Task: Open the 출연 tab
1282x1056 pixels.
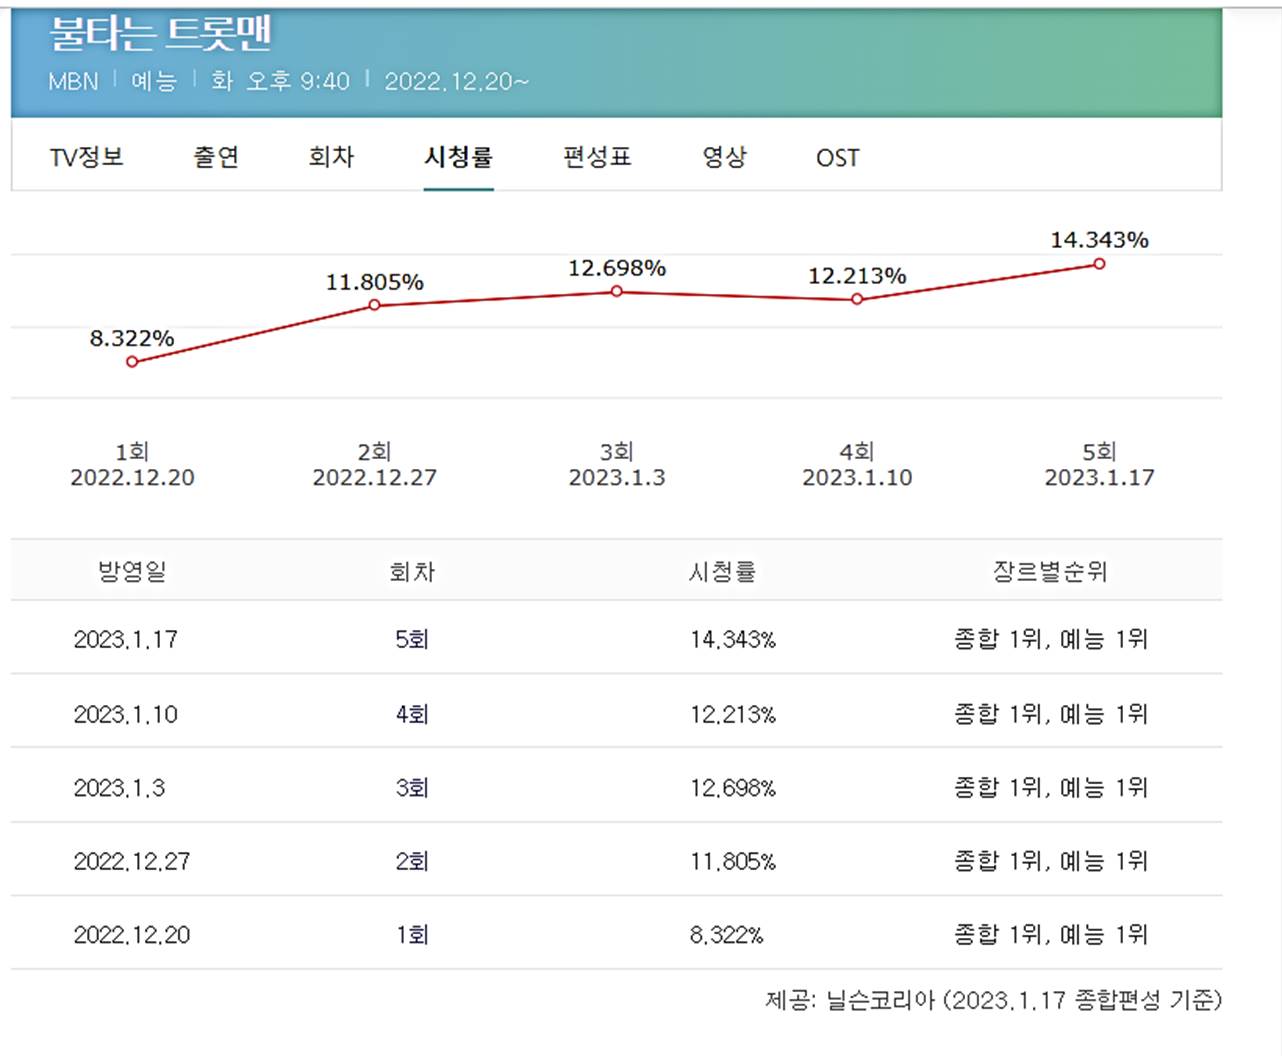Action: coord(214,157)
